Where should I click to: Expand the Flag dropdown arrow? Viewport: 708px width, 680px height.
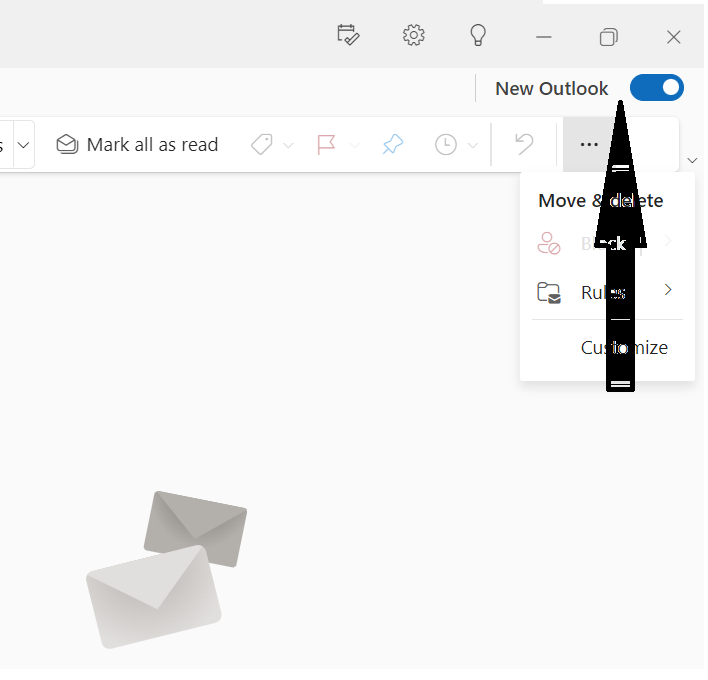pyautogui.click(x=354, y=145)
